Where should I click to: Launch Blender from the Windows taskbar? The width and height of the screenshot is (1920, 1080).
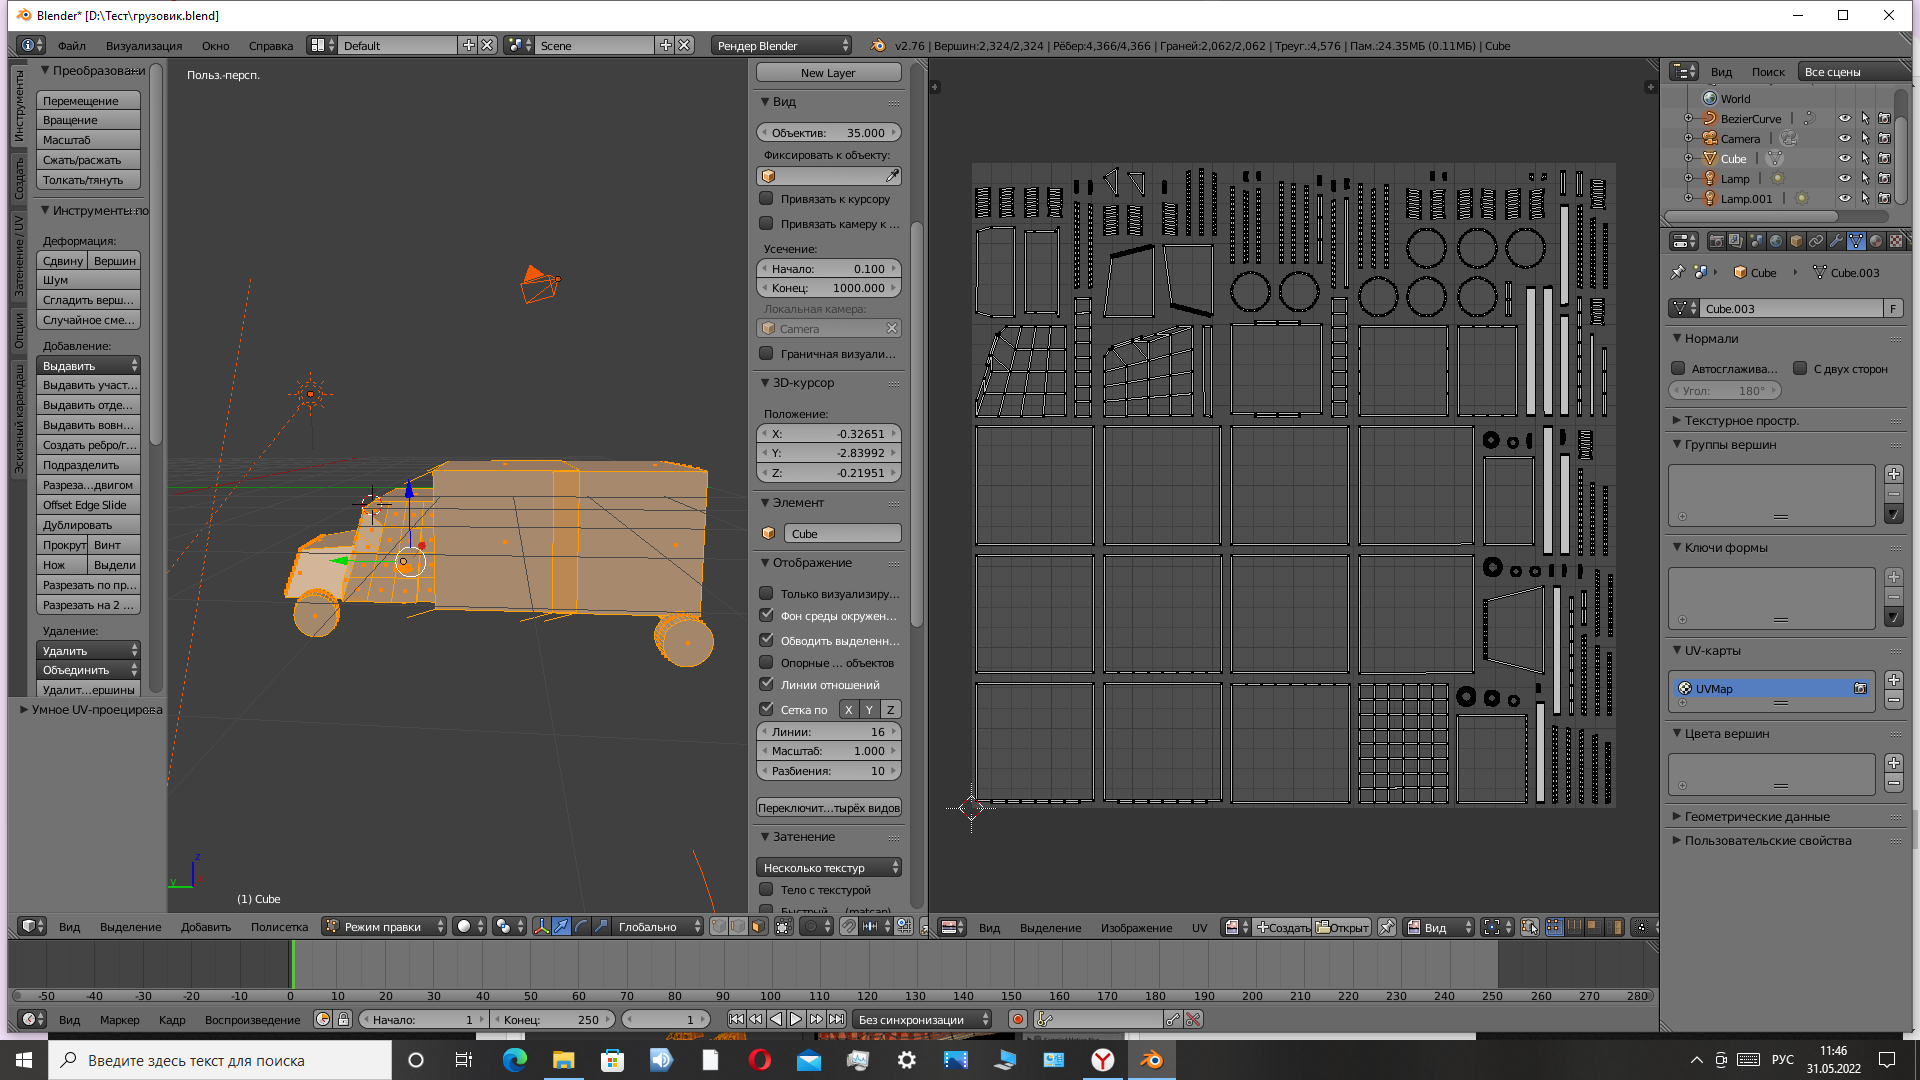(x=1152, y=1060)
